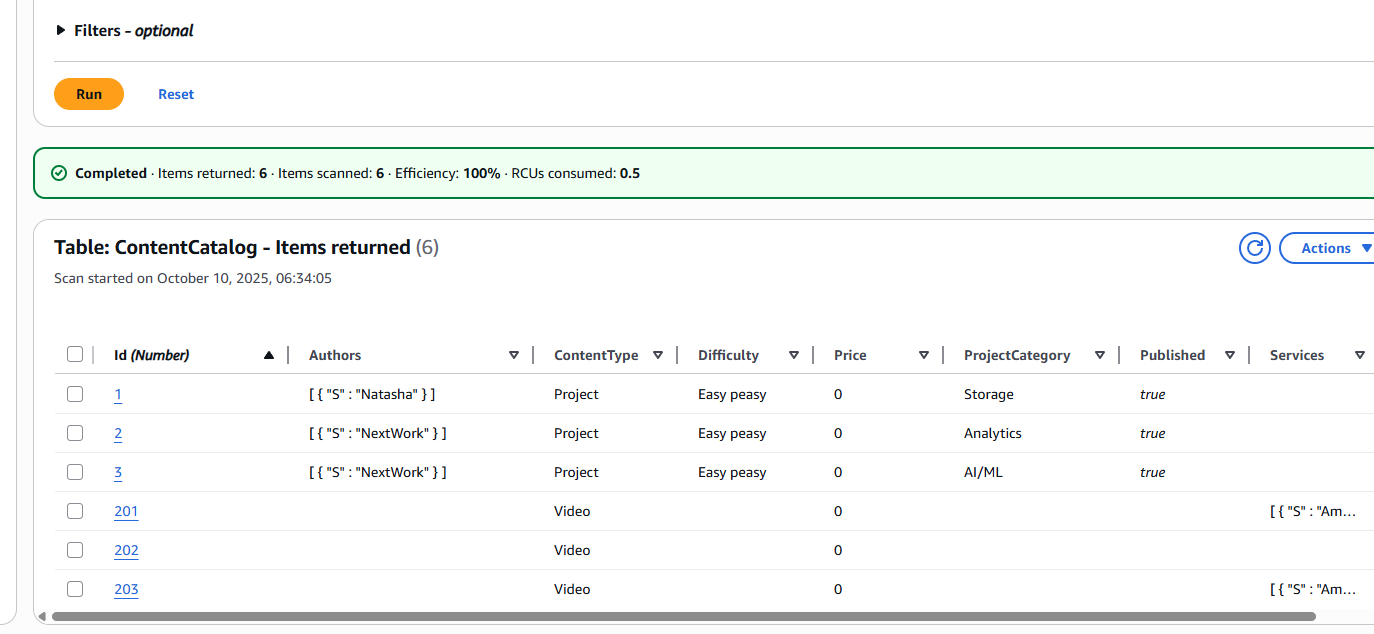The height and width of the screenshot is (634, 1374).
Task: Open the Published column filter icon
Action: click(1230, 354)
